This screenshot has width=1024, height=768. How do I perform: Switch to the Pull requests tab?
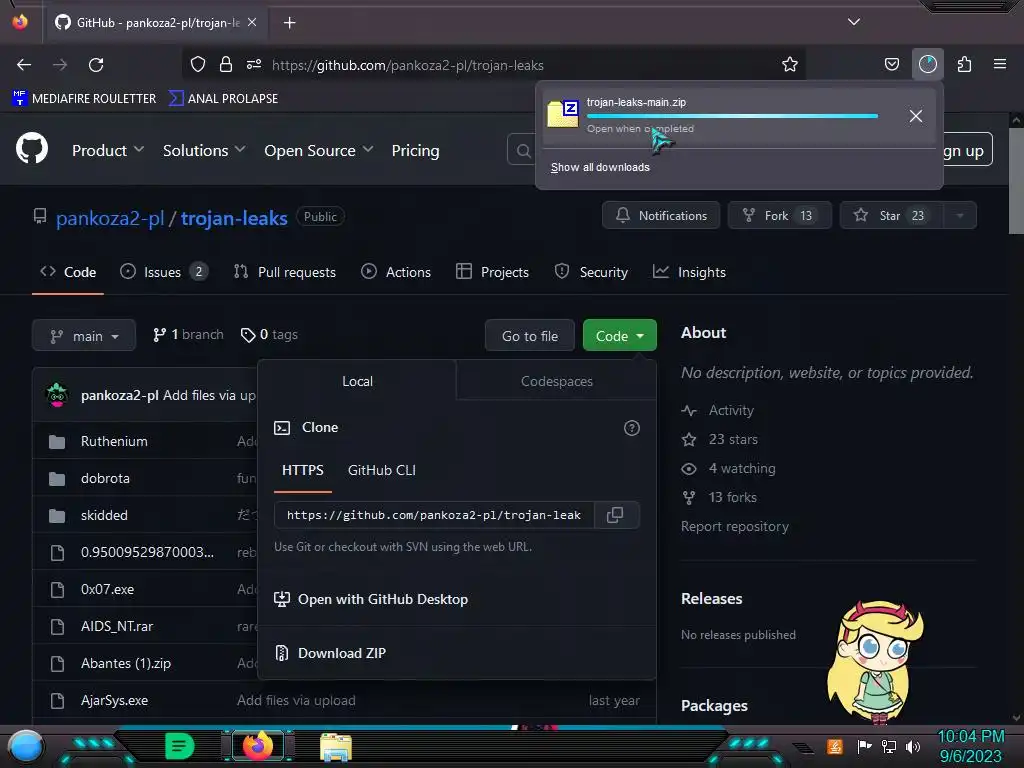(285, 272)
